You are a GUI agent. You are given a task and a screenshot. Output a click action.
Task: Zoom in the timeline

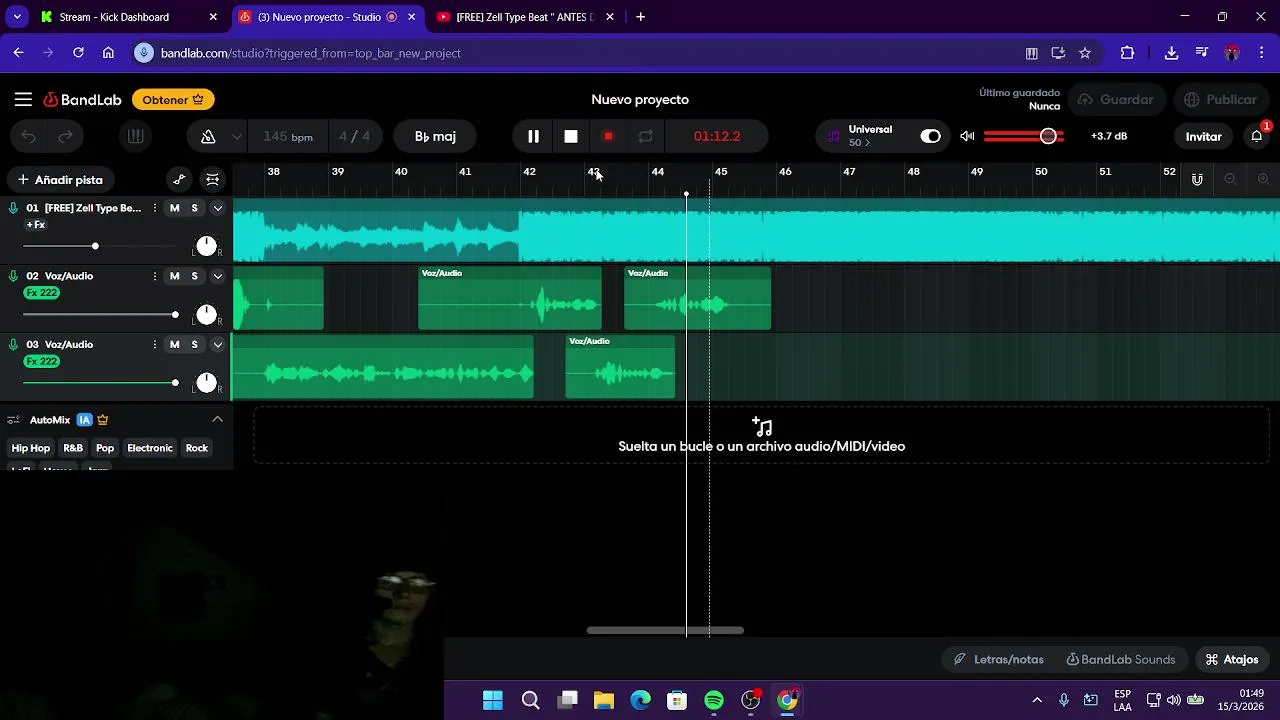pyautogui.click(x=1263, y=180)
